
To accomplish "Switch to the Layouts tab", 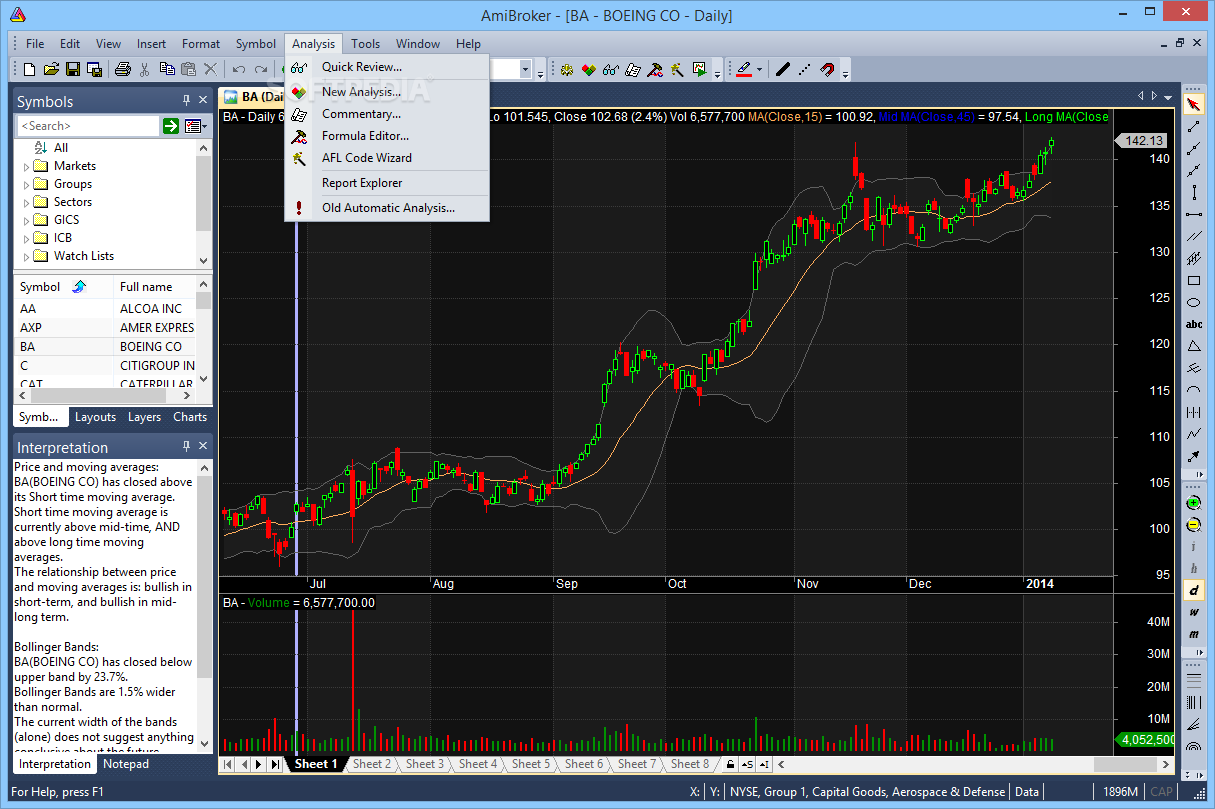I will click(x=96, y=417).
